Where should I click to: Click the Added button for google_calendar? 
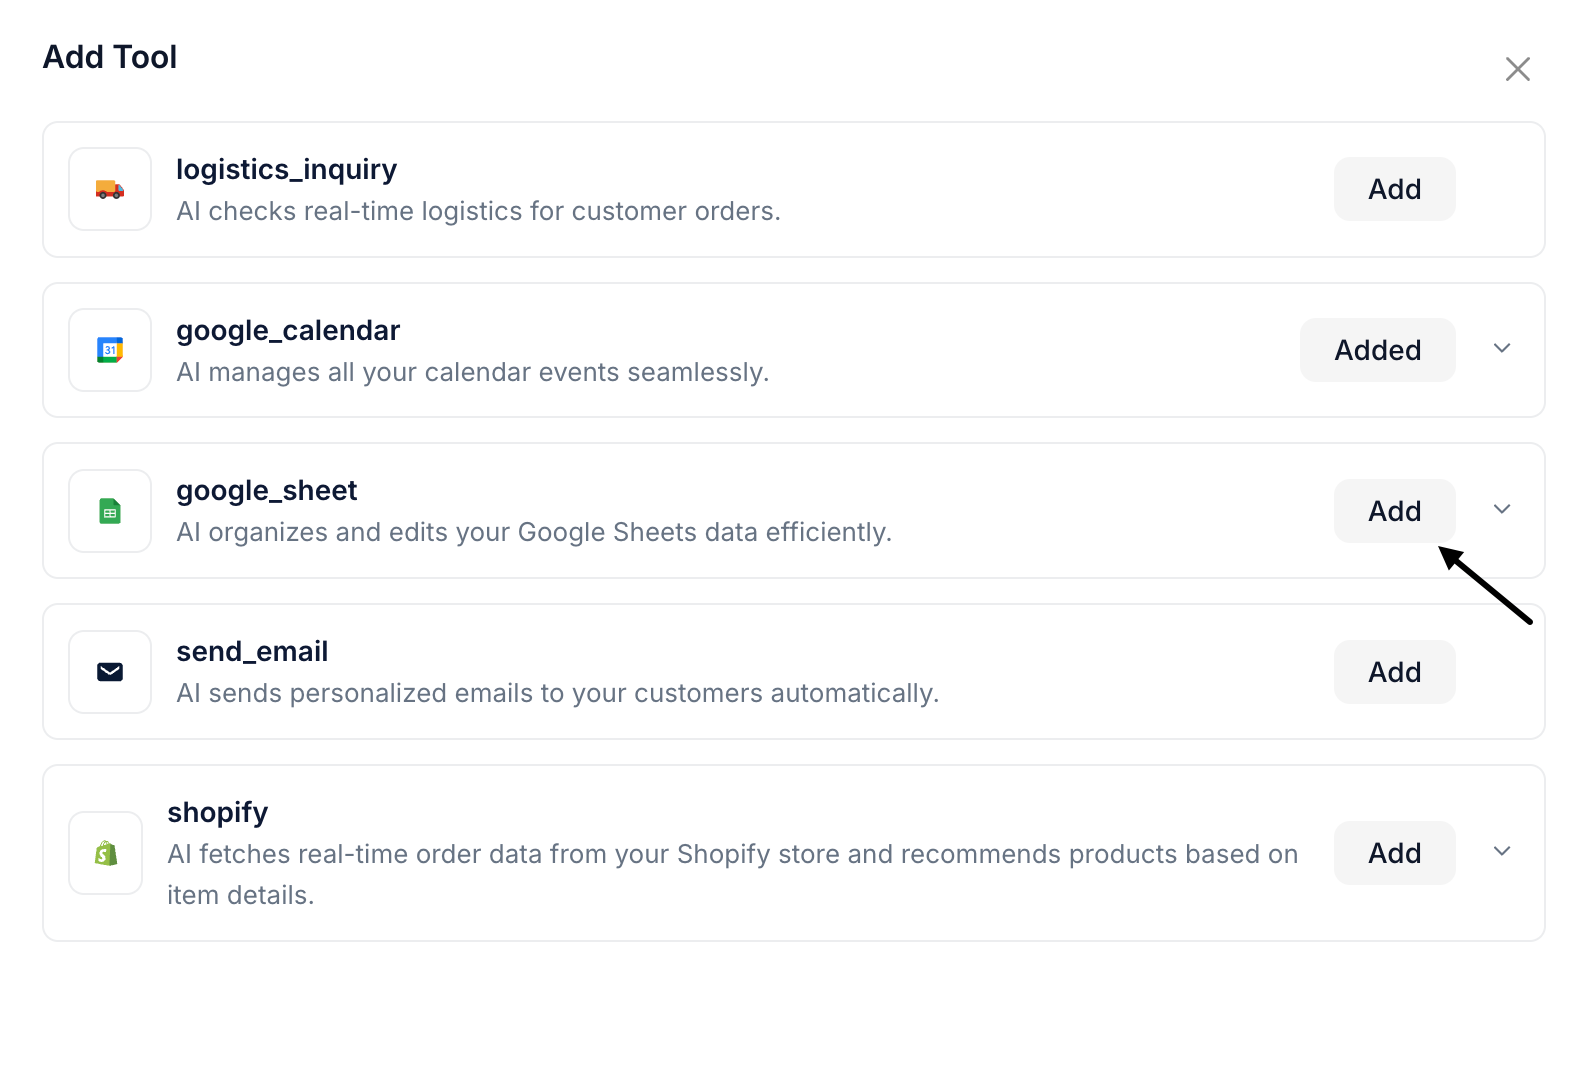[1377, 350]
